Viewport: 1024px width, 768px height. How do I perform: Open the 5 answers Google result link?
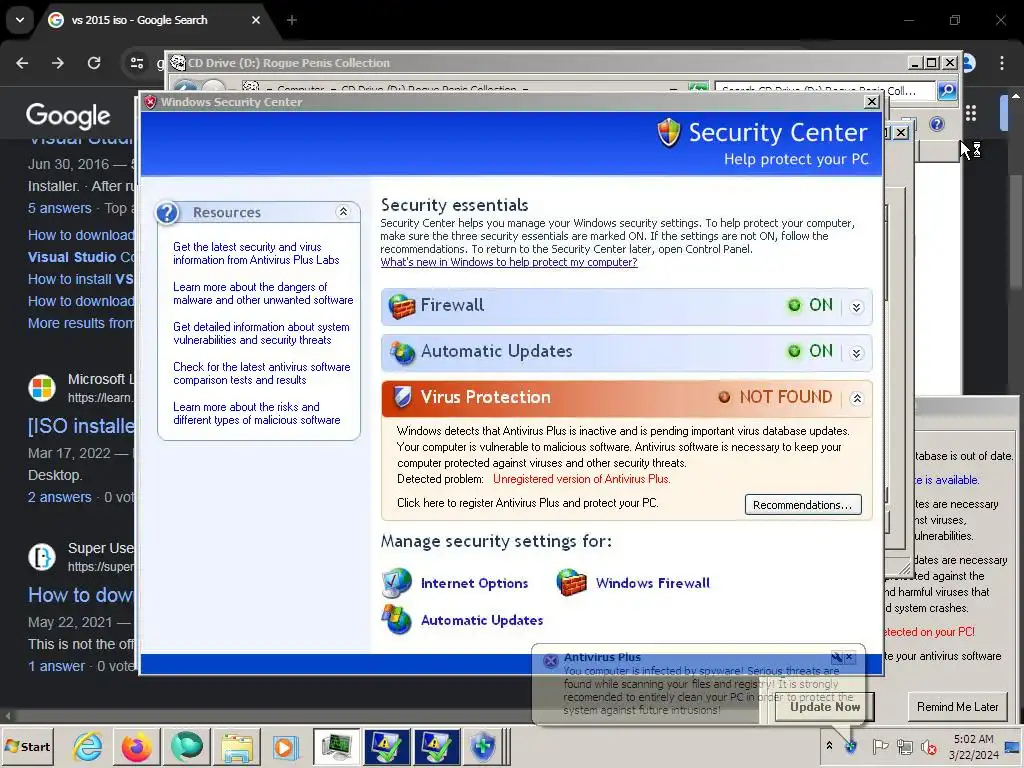point(59,208)
